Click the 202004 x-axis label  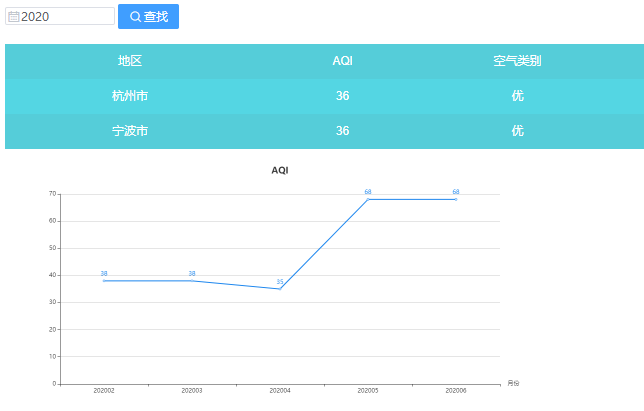point(280,390)
